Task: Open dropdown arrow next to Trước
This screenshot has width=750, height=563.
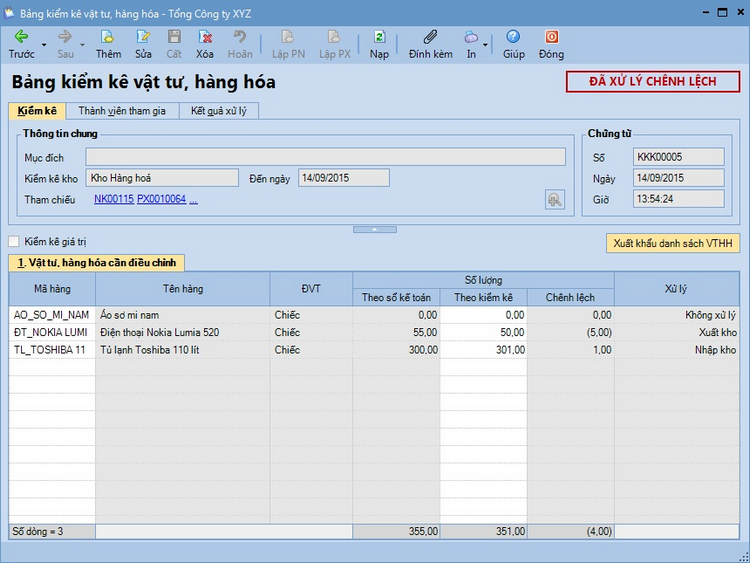Action: pos(44,45)
